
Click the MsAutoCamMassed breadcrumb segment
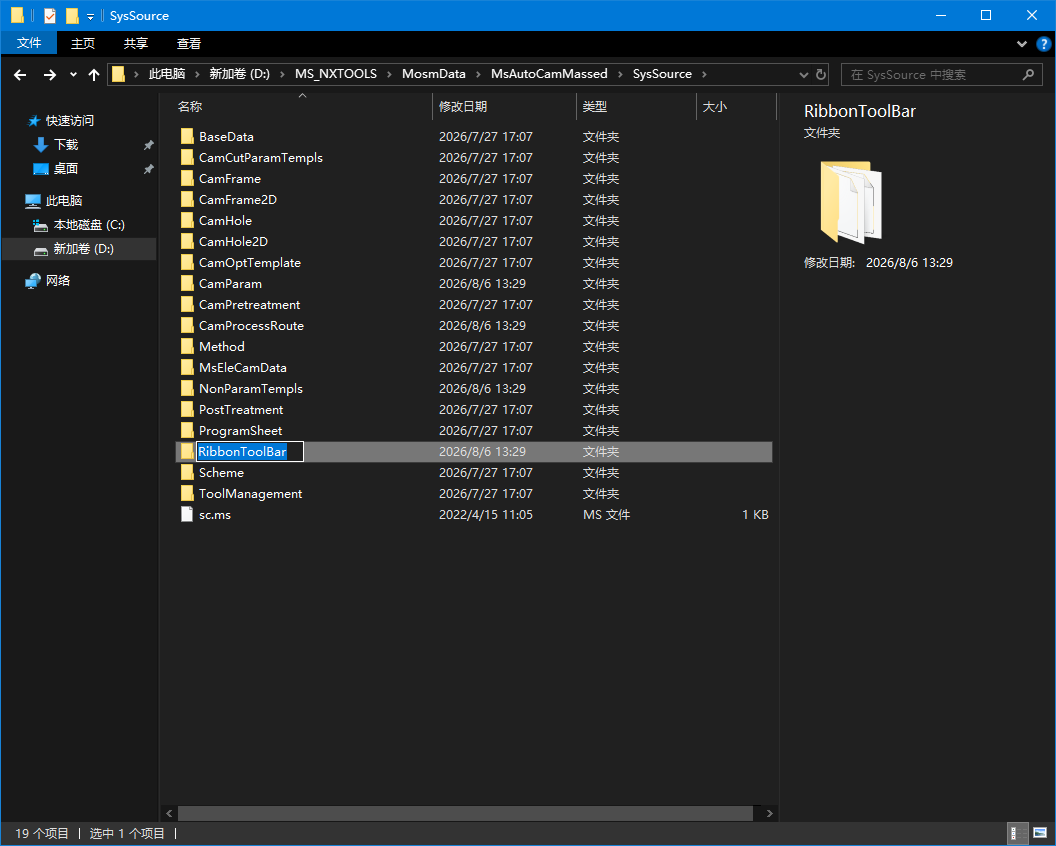click(x=549, y=74)
